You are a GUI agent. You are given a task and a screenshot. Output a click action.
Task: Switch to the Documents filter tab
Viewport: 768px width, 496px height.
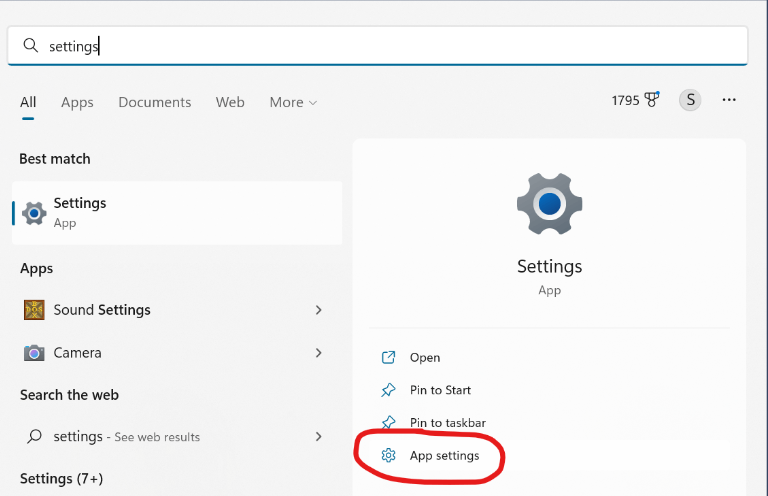(155, 102)
